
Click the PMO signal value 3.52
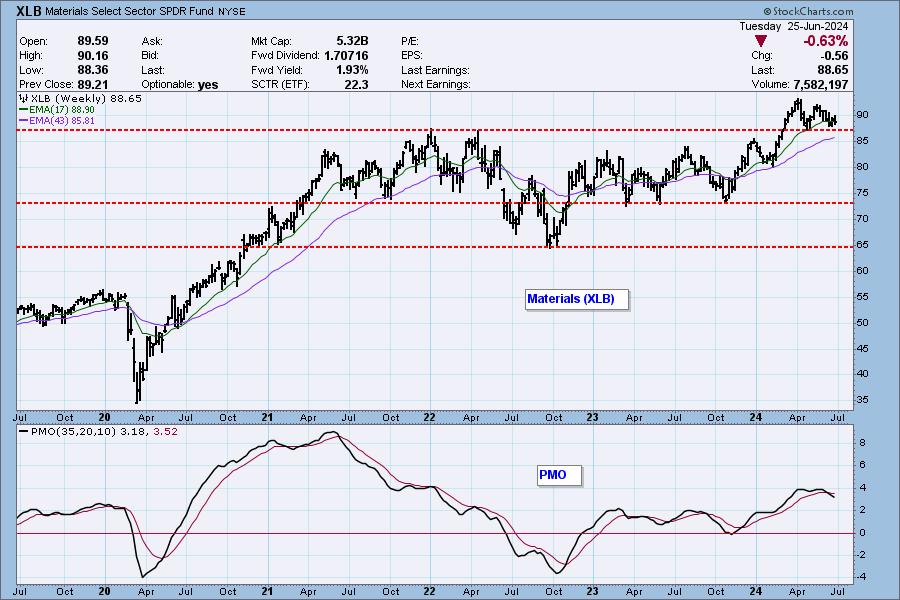click(x=165, y=432)
